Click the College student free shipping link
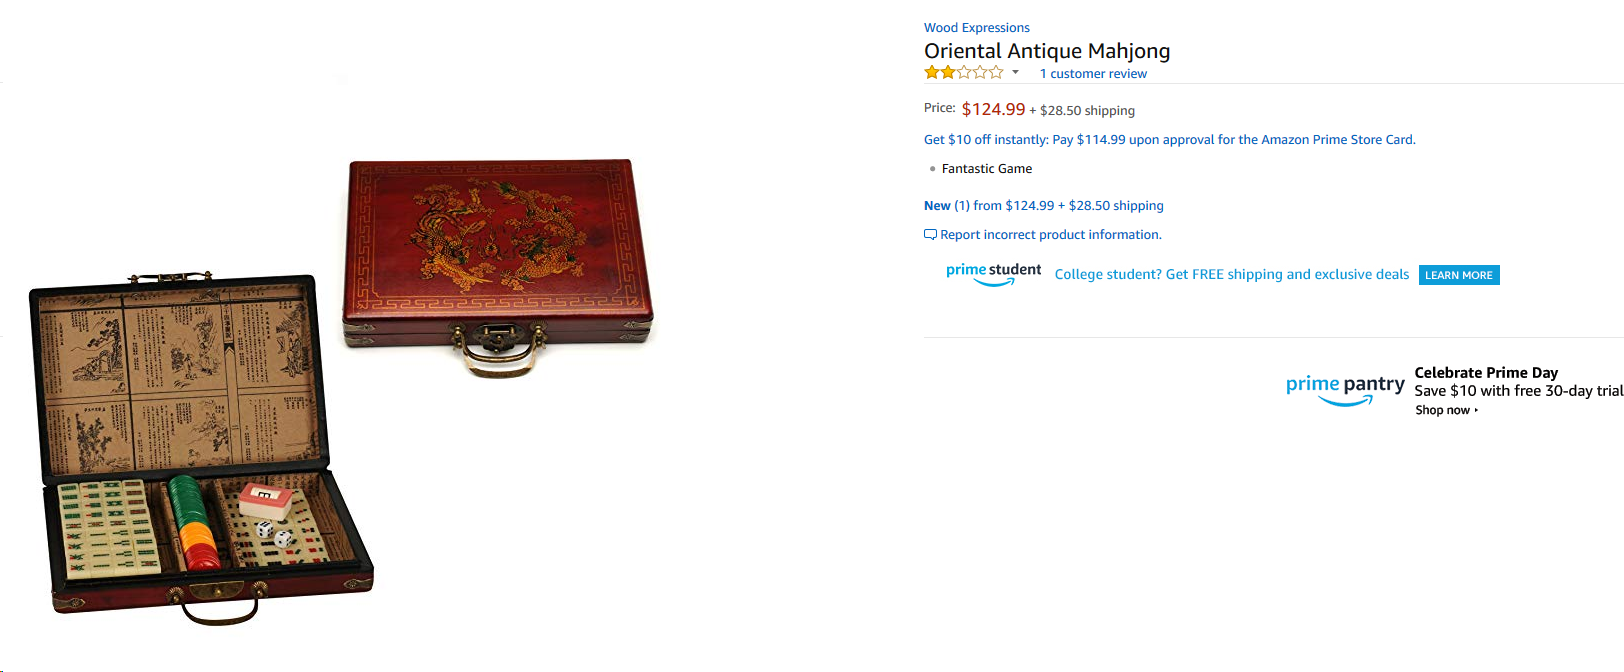This screenshot has height=672, width=1624. [x=1231, y=275]
